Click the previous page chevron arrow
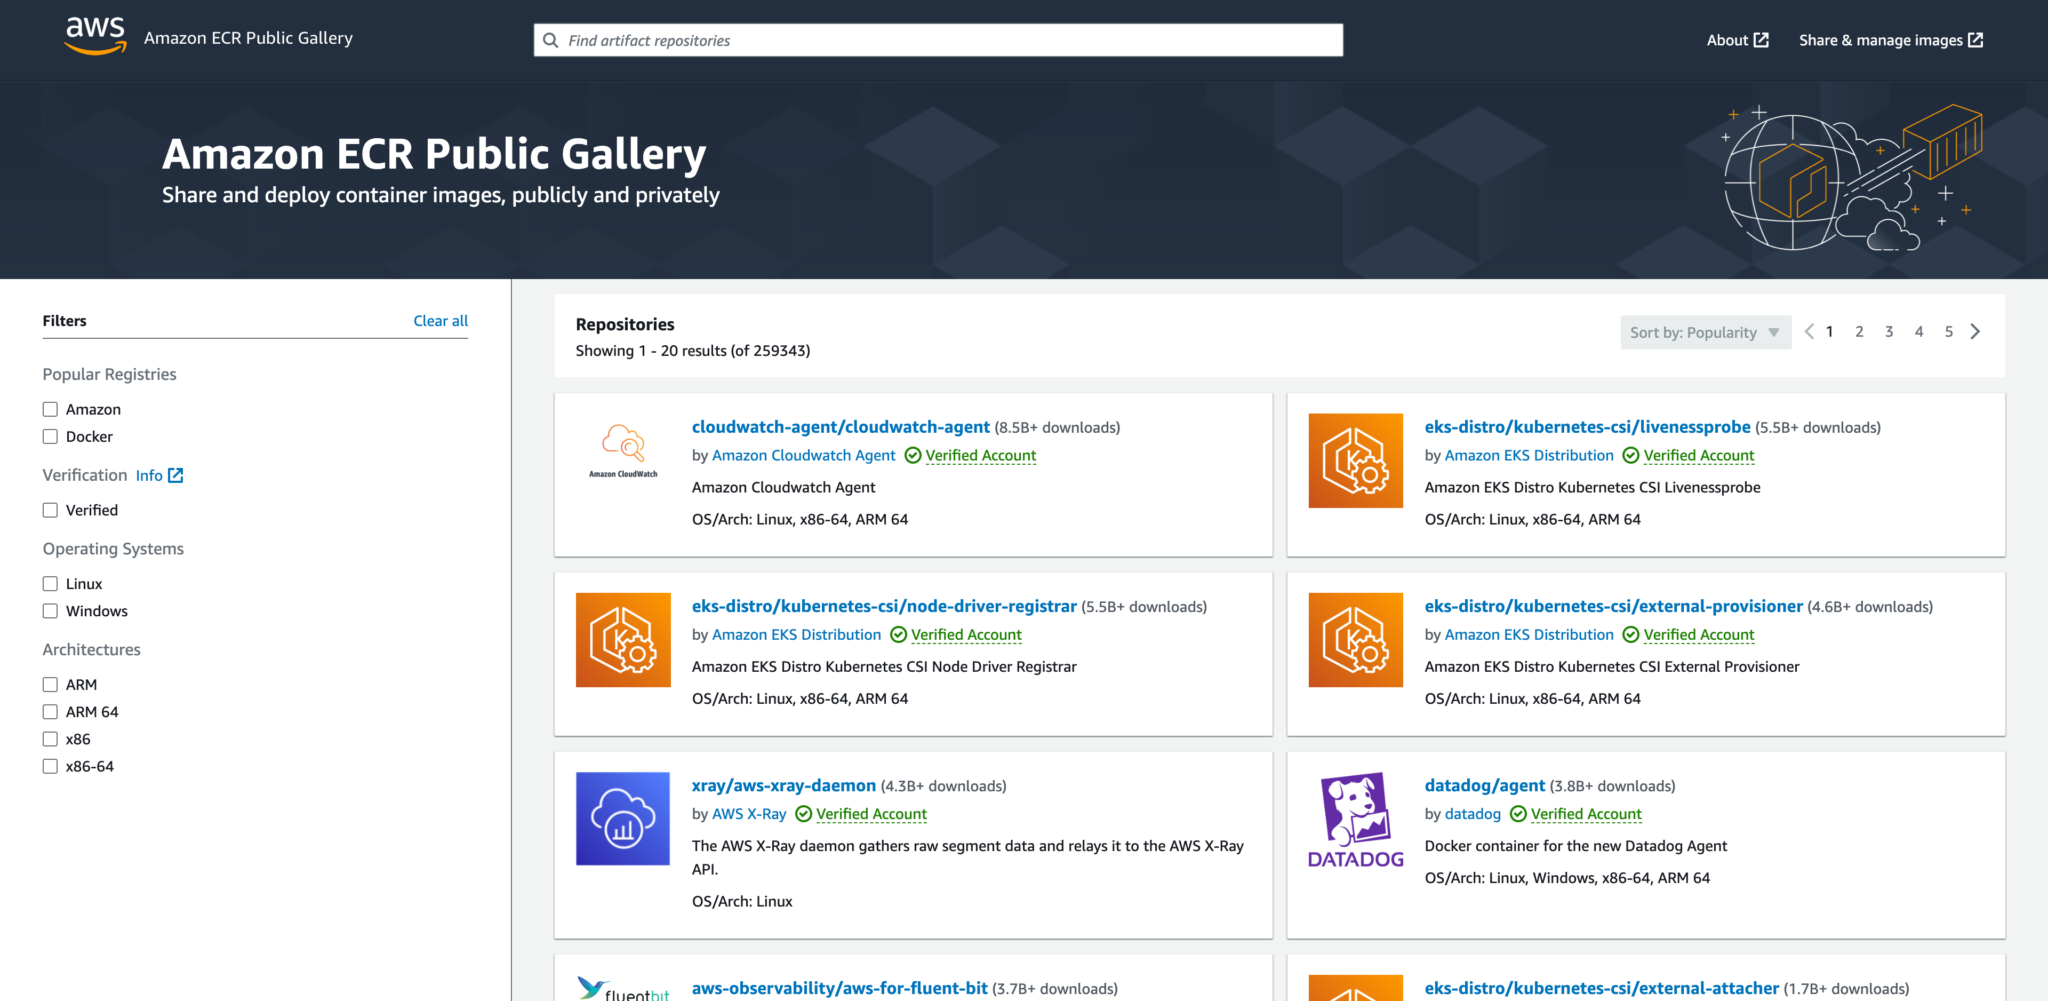The image size is (2048, 1001). 1809,331
